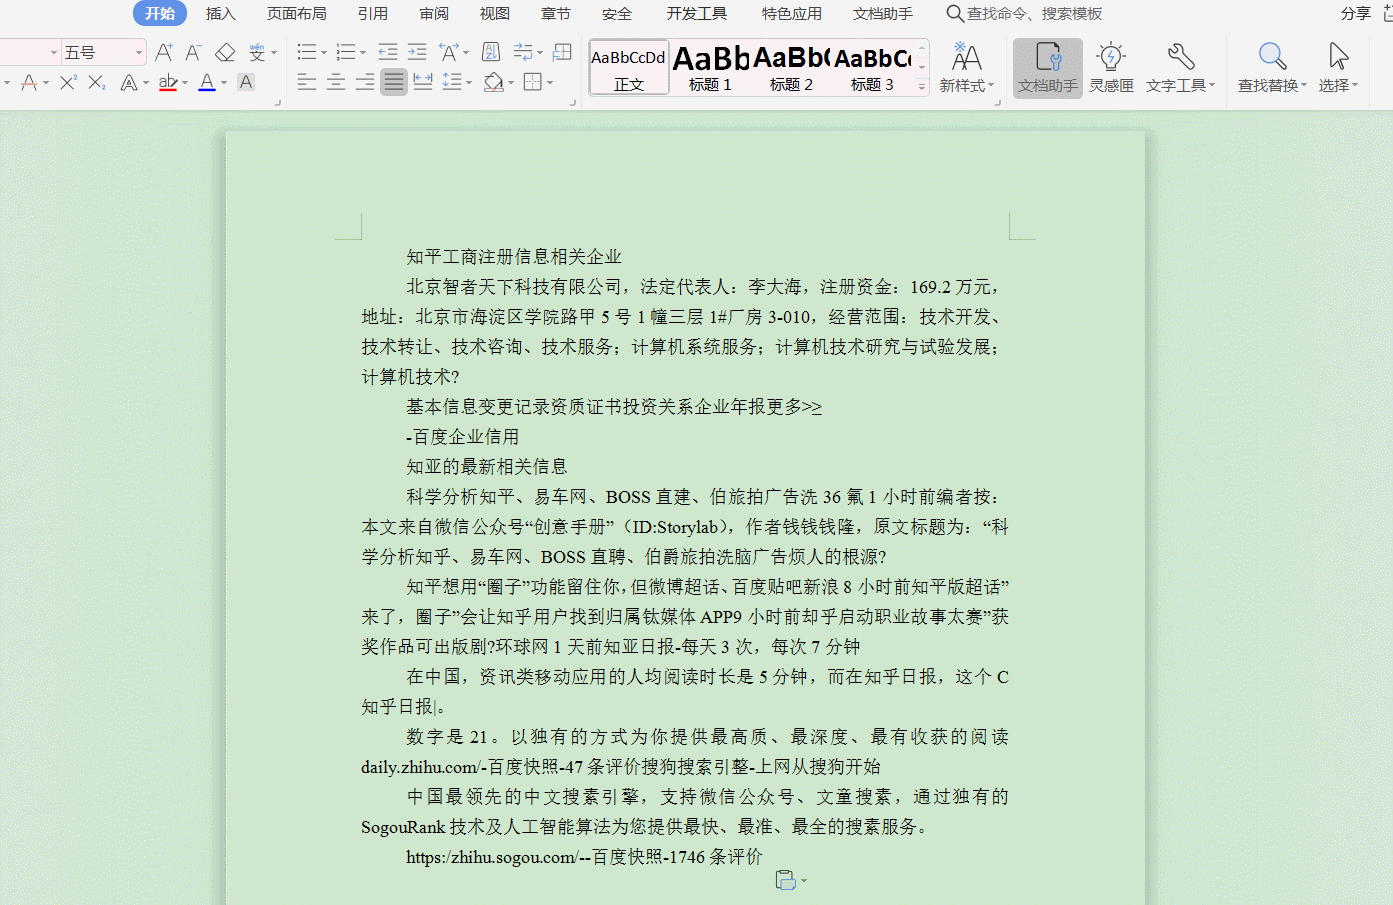
Task: Apply distributed alignment
Action: tap(423, 82)
